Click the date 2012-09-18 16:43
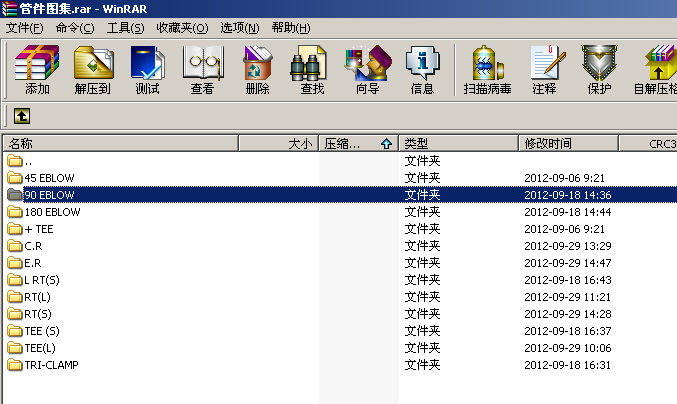Screen dimensions: 677x404 [568, 280]
